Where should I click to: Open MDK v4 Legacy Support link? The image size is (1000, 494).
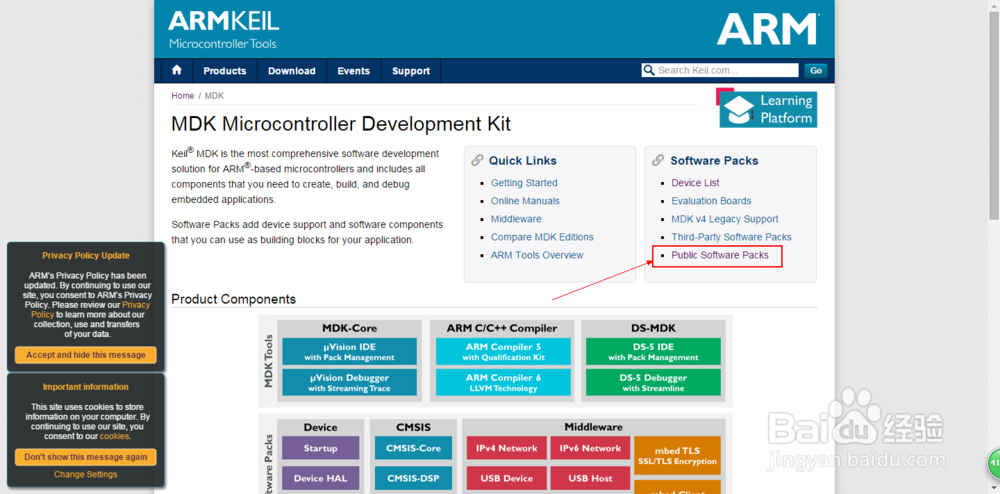[724, 219]
